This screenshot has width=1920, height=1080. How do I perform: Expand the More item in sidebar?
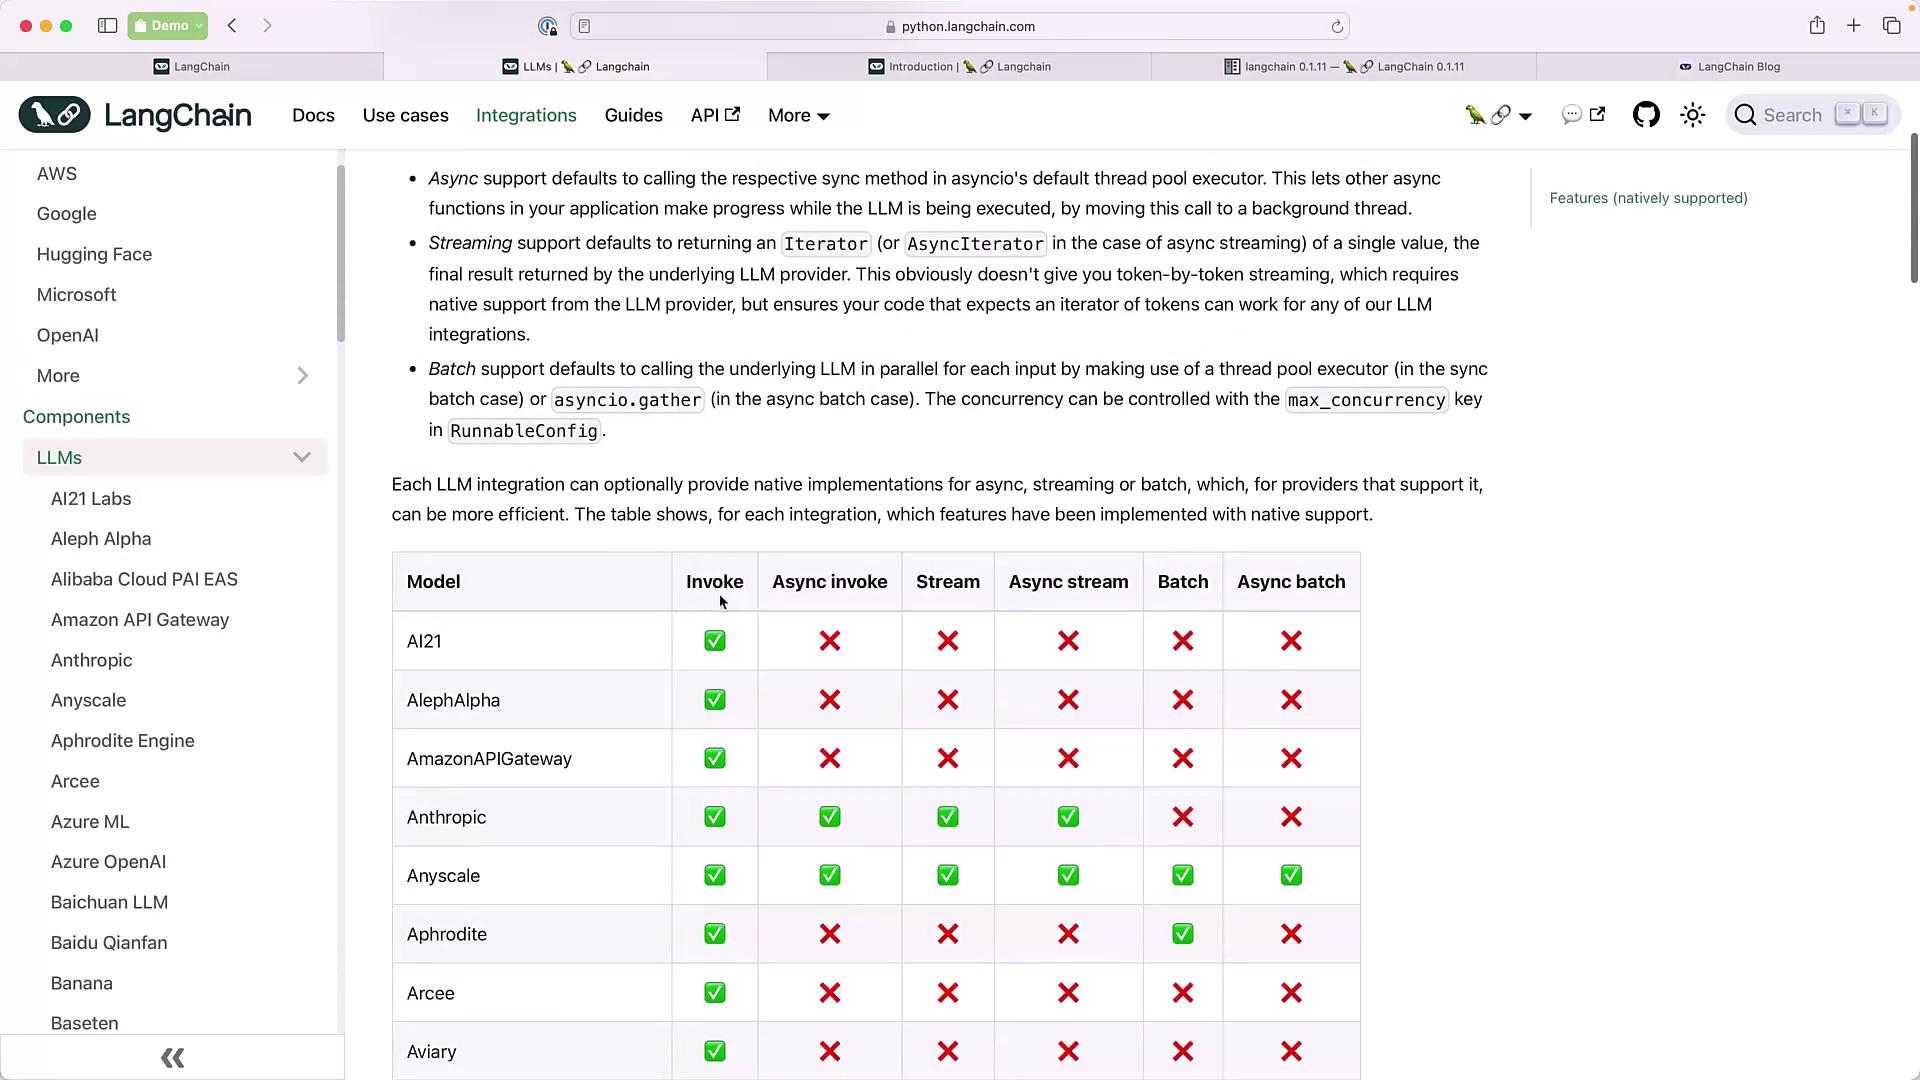(x=302, y=376)
